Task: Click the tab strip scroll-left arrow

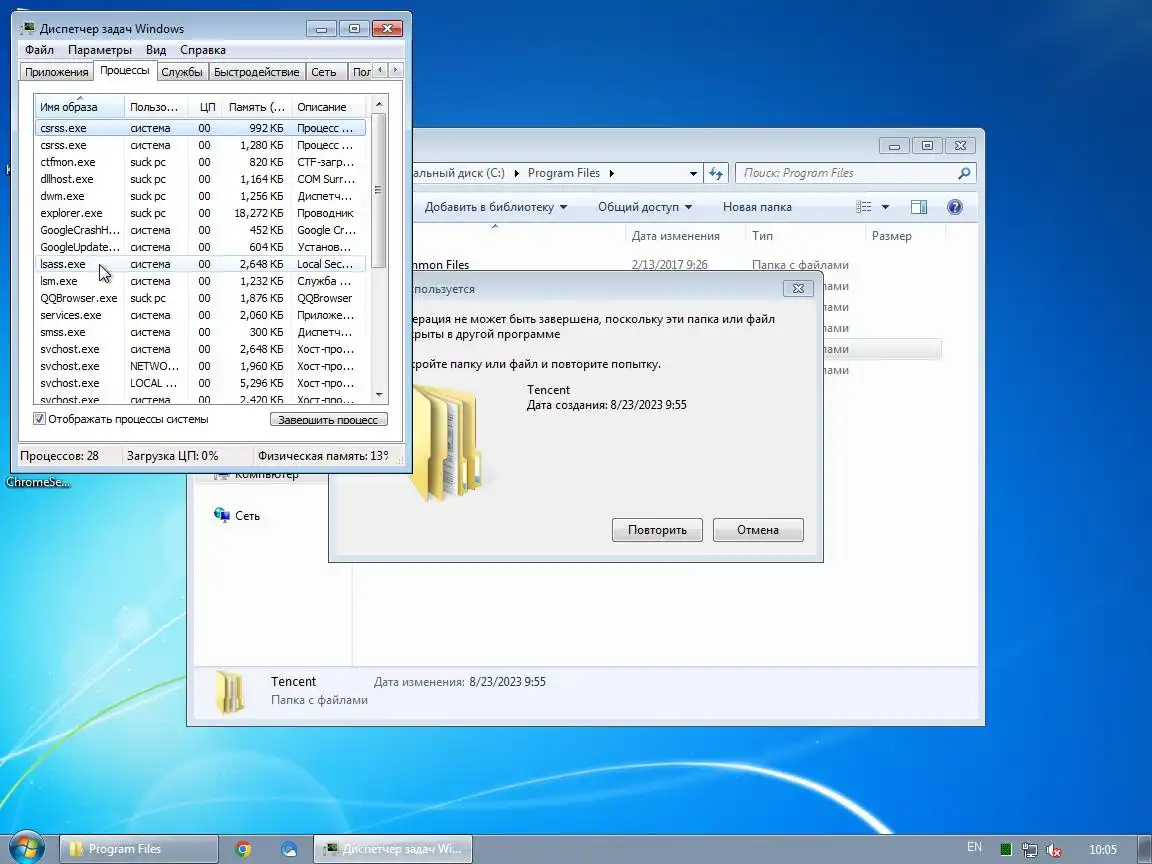Action: (380, 70)
